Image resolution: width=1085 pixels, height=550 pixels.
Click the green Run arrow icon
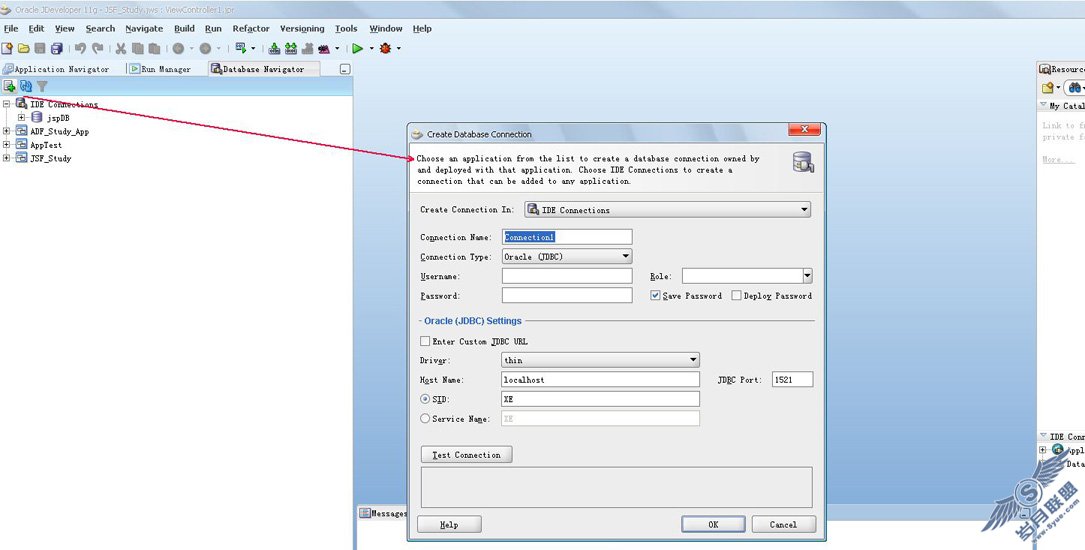[x=358, y=48]
